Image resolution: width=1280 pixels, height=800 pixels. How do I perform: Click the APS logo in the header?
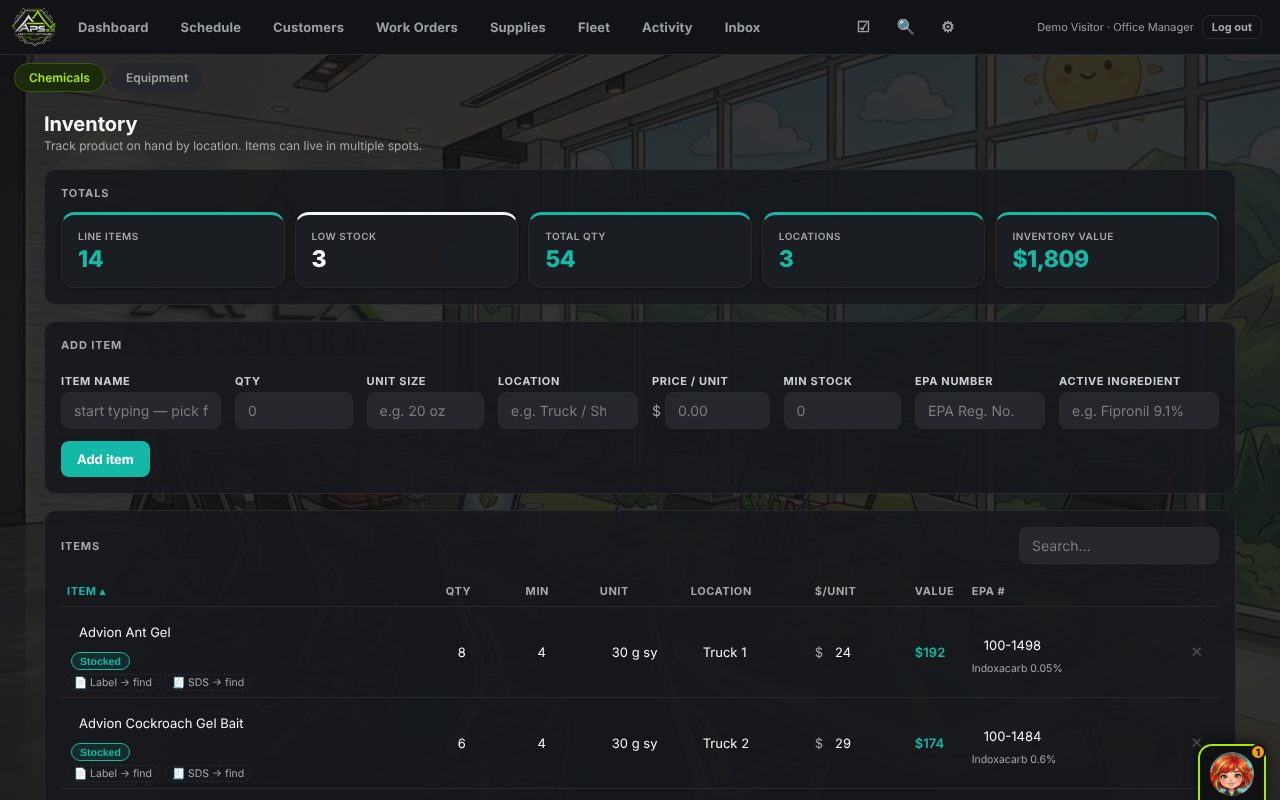(34, 27)
